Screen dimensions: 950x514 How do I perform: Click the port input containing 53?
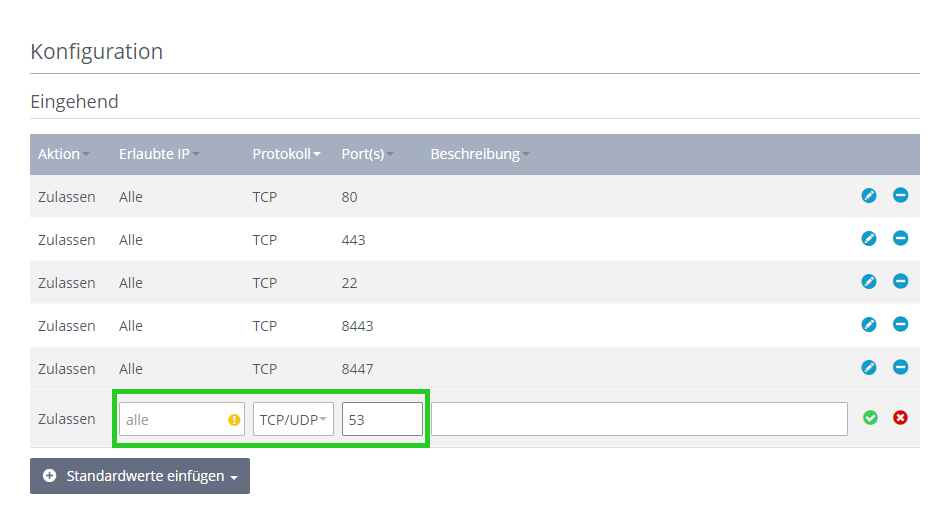pyautogui.click(x=382, y=419)
